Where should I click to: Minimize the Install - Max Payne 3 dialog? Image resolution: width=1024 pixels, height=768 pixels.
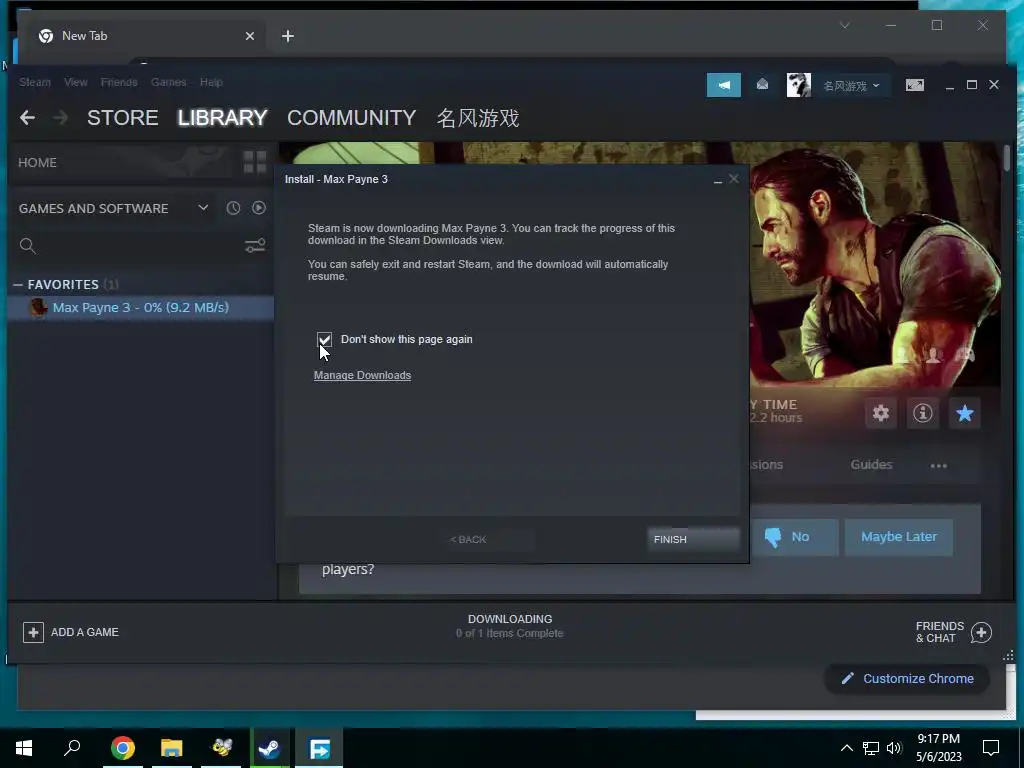tap(718, 180)
